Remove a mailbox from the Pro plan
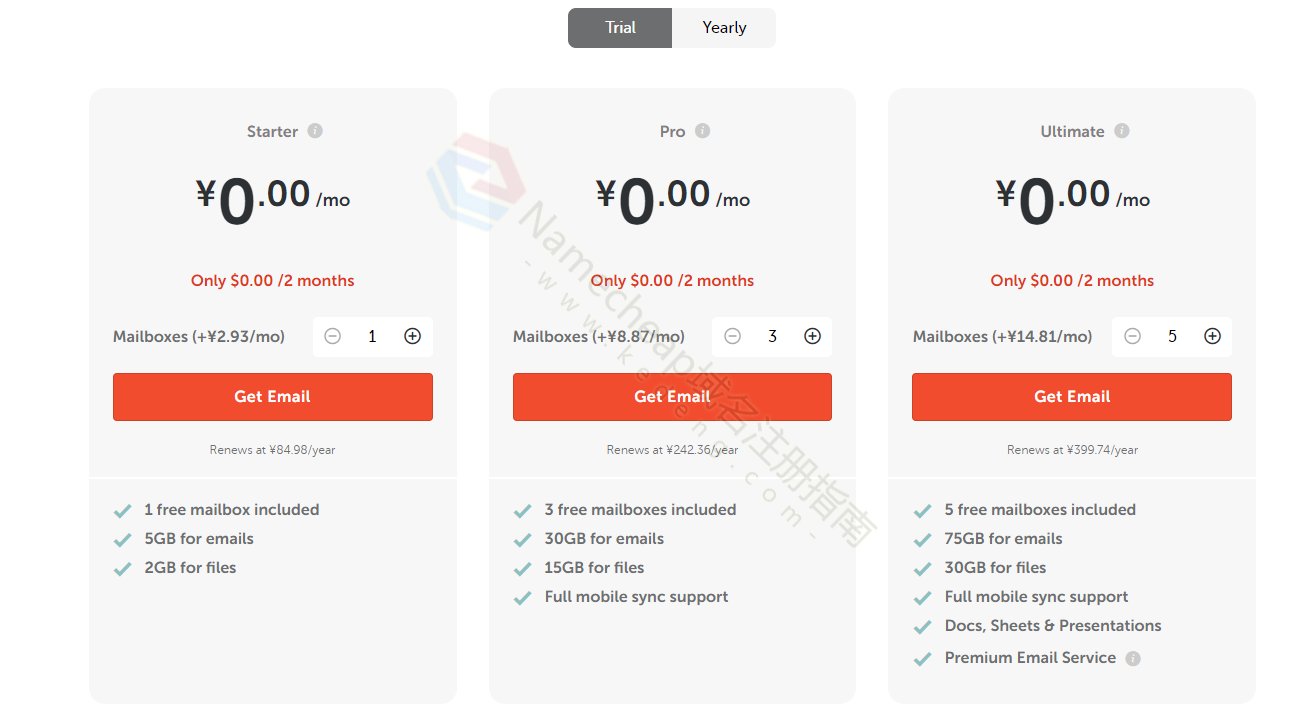The width and height of the screenshot is (1315, 721). coord(732,337)
